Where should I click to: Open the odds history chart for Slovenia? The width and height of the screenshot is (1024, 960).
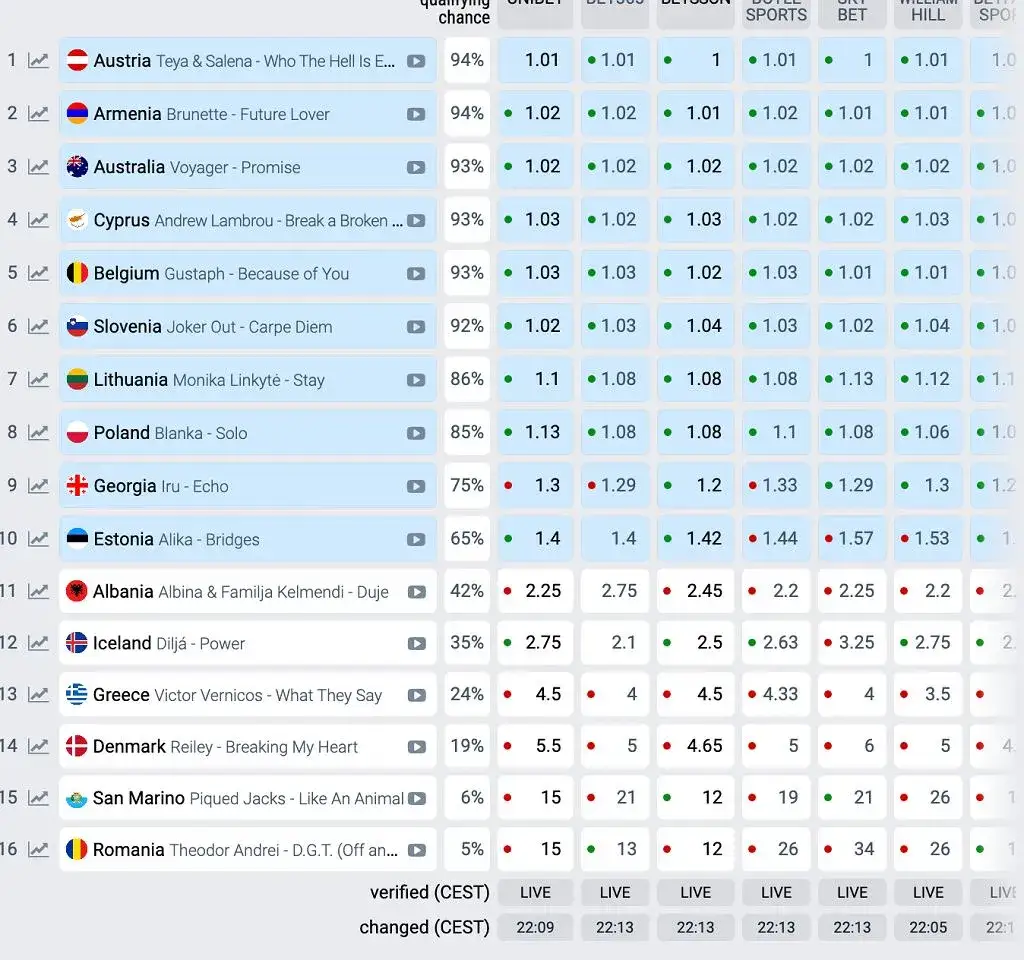(x=39, y=327)
